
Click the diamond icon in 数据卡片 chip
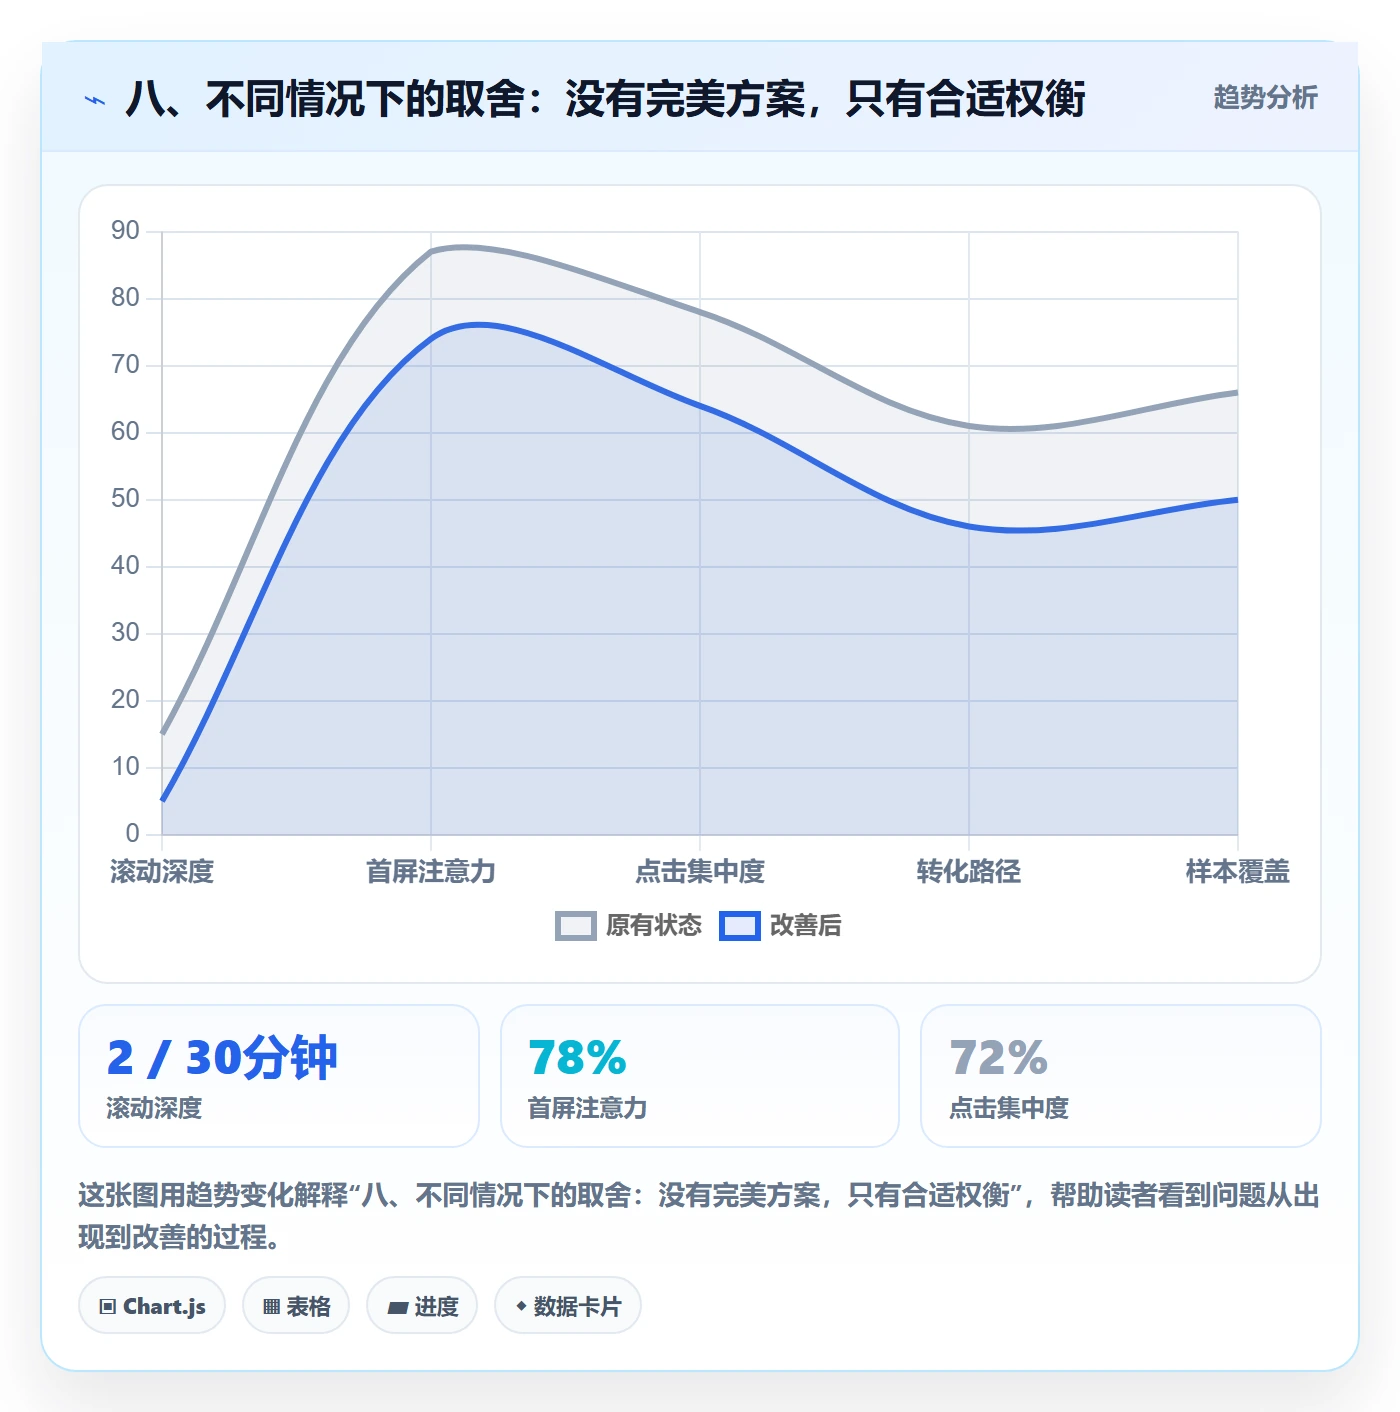click(521, 1306)
